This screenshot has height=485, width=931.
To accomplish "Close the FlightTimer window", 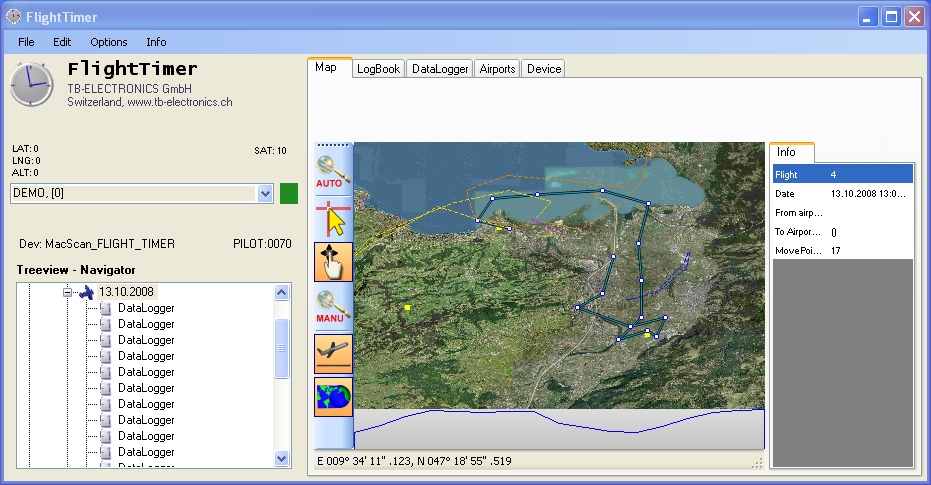I will pos(914,17).
